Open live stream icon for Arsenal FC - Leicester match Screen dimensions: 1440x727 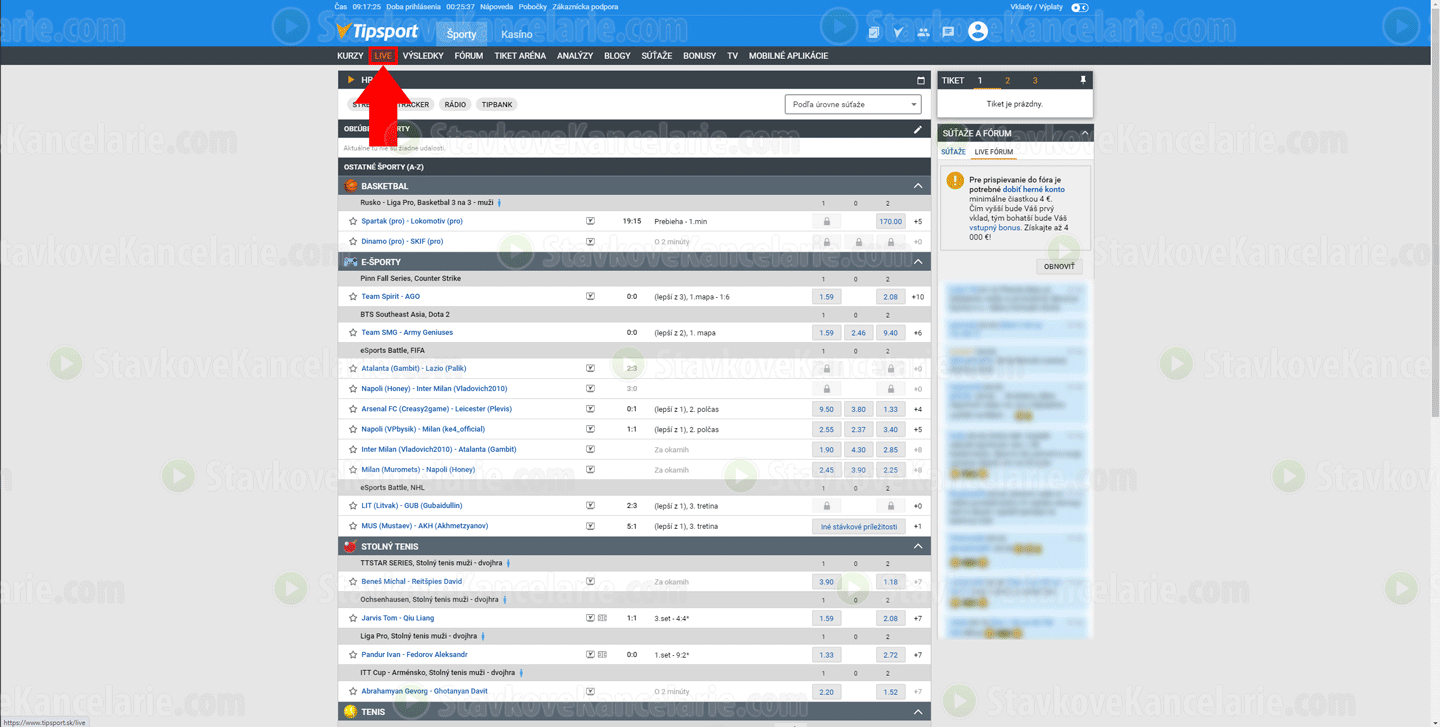(x=590, y=409)
